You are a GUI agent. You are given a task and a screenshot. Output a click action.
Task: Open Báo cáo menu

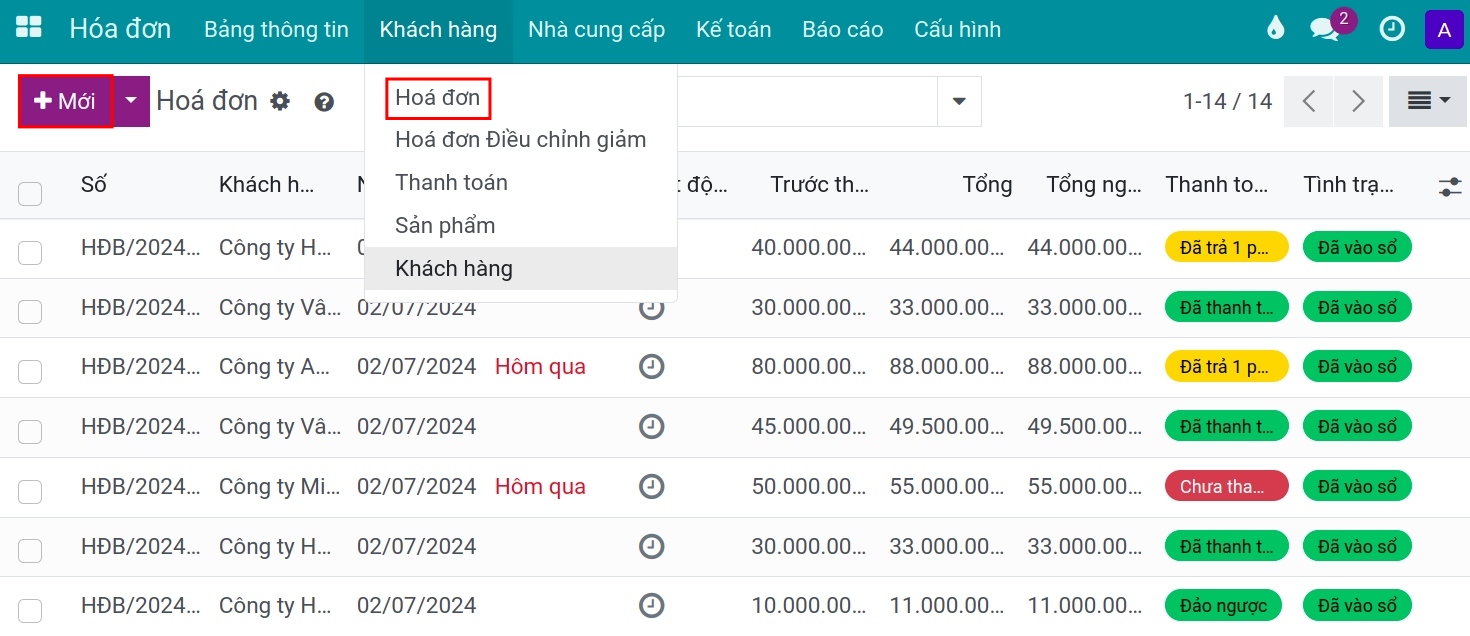842,30
